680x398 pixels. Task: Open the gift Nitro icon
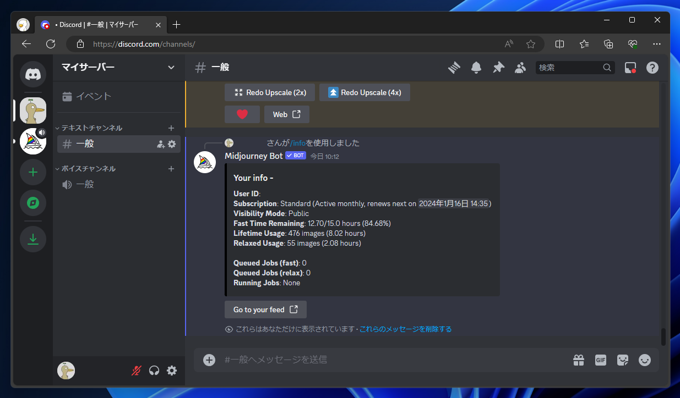(579, 360)
